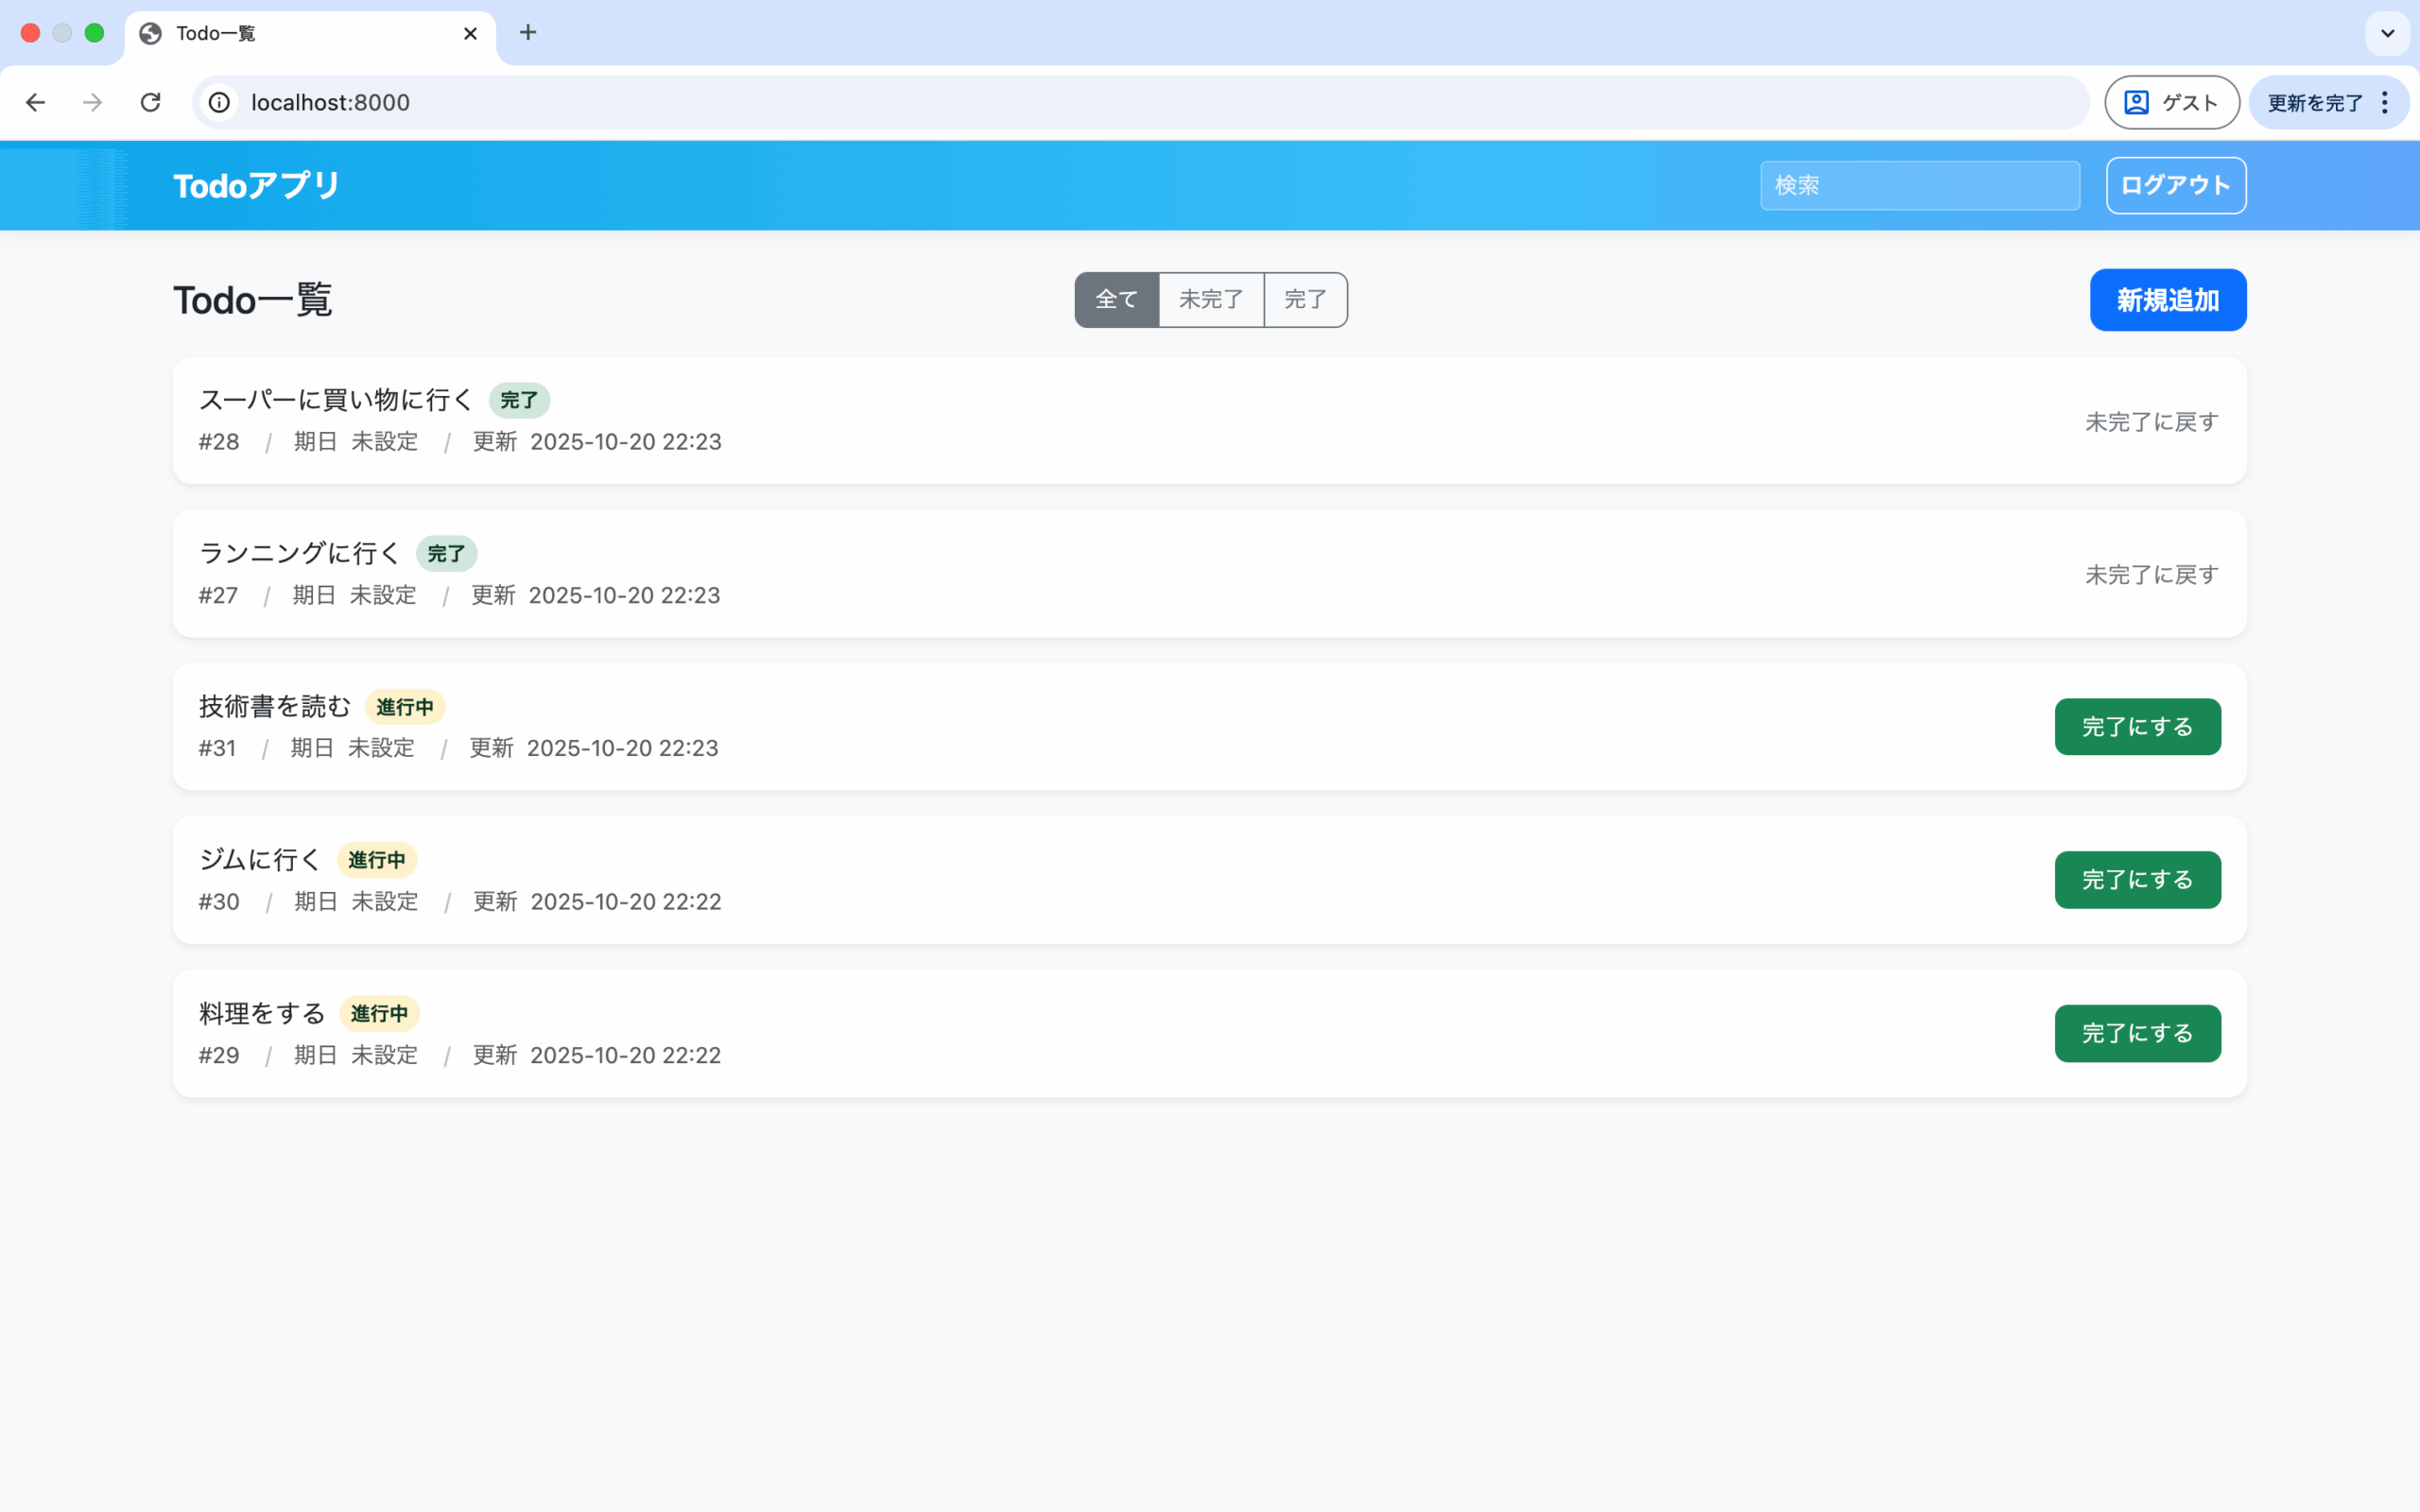
Task: Click the 新規追加 button
Action: (2167, 299)
